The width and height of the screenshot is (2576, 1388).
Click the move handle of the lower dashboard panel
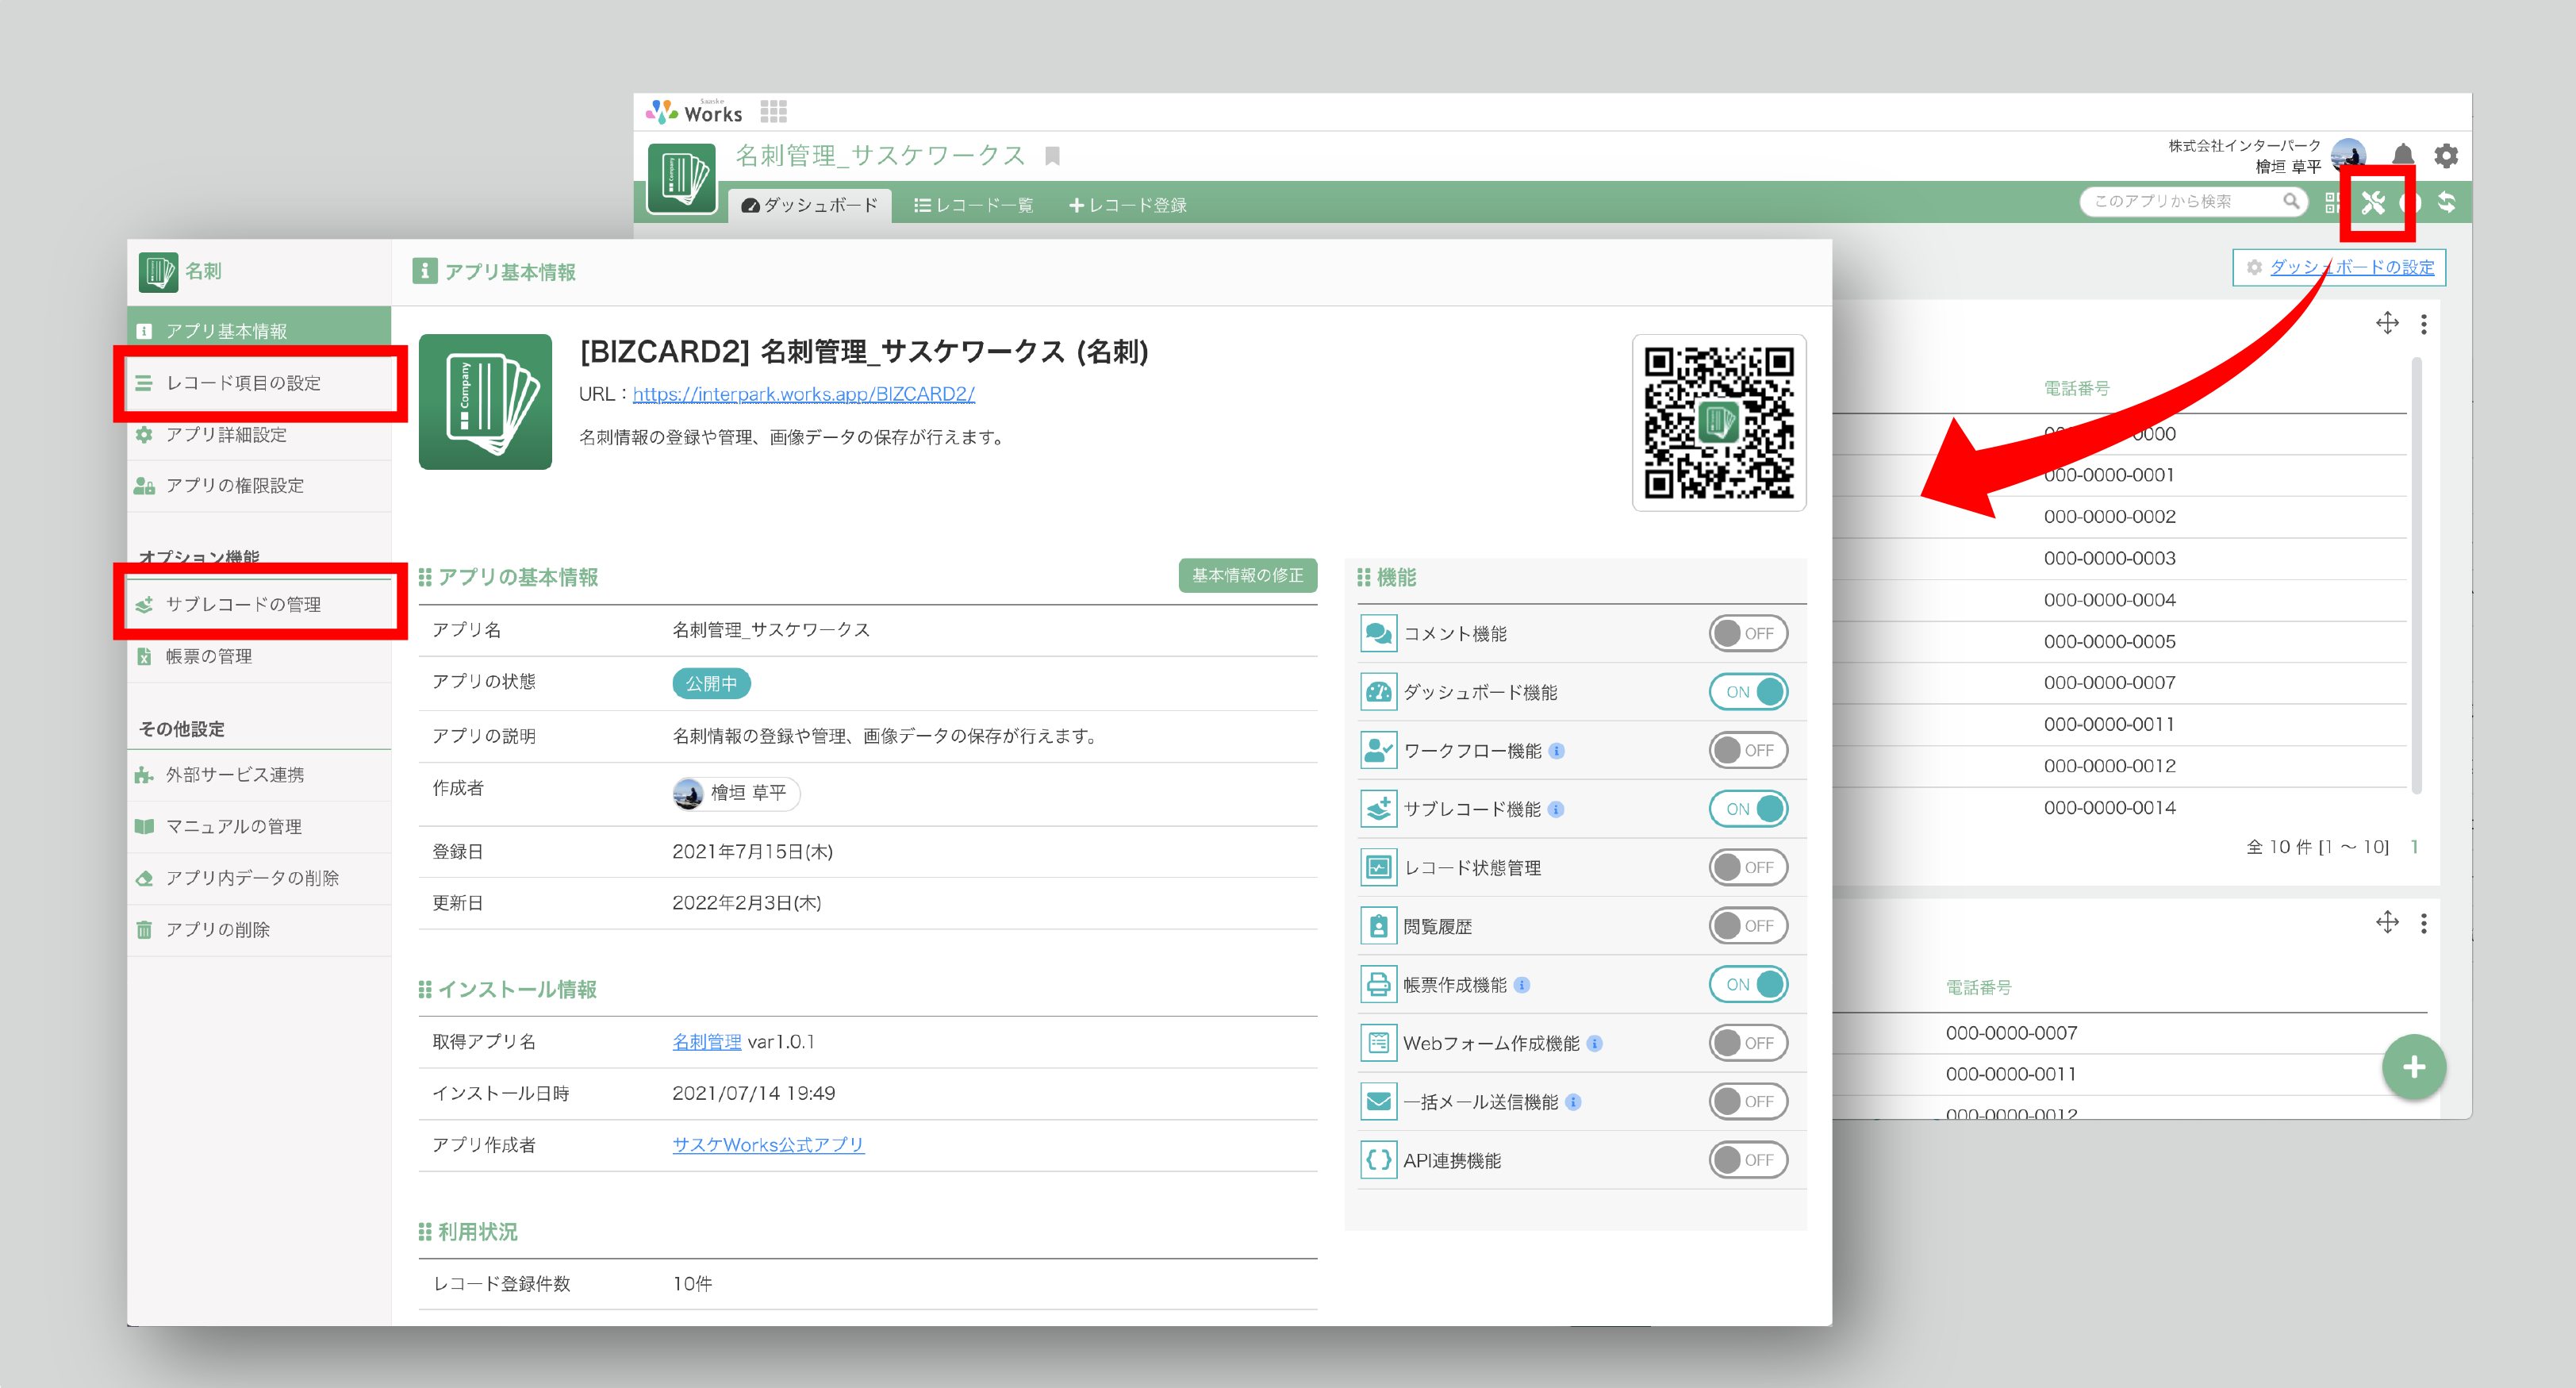pyautogui.click(x=2387, y=922)
